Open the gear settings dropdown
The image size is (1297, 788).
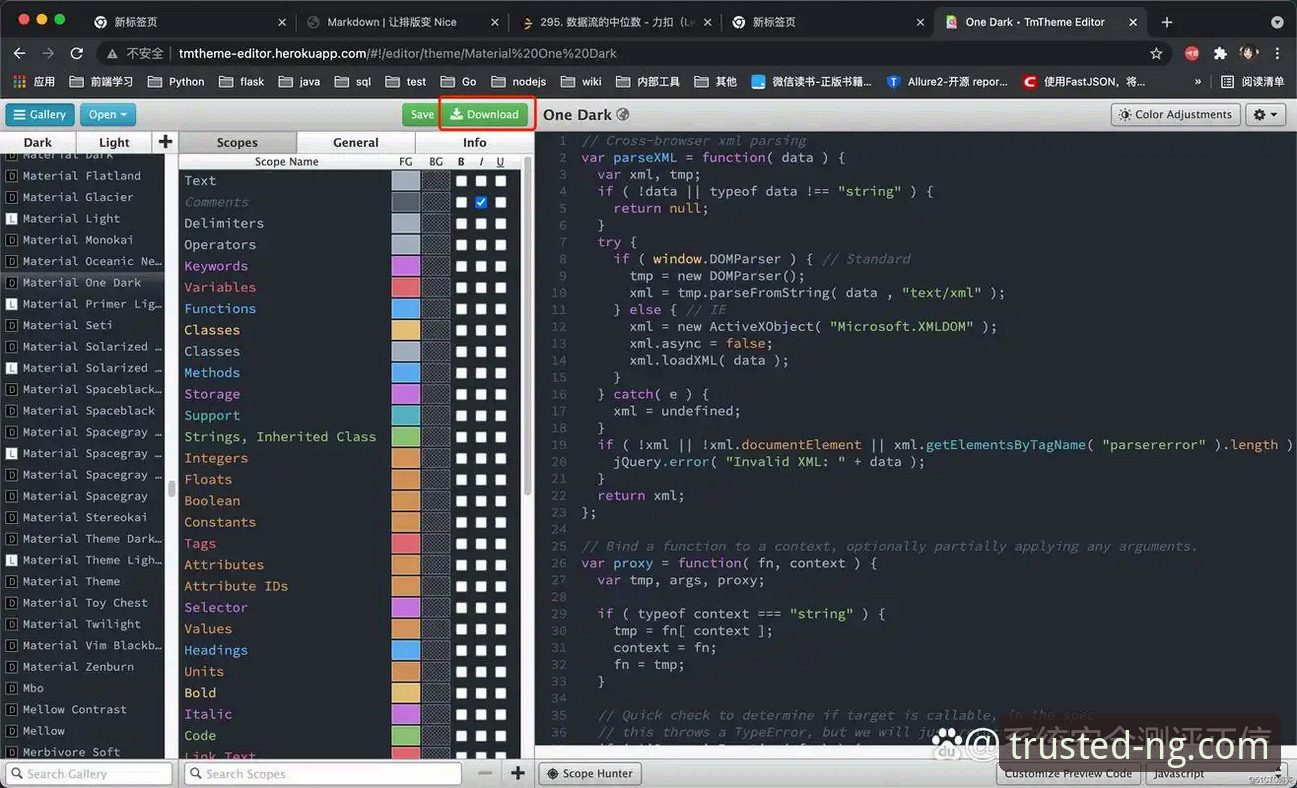(x=1264, y=113)
